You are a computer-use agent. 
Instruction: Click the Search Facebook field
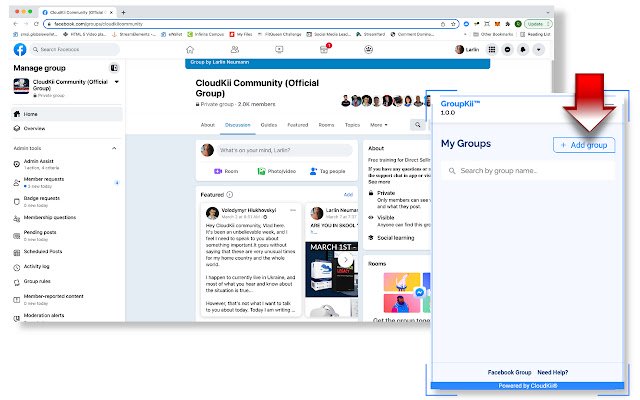coord(76,49)
